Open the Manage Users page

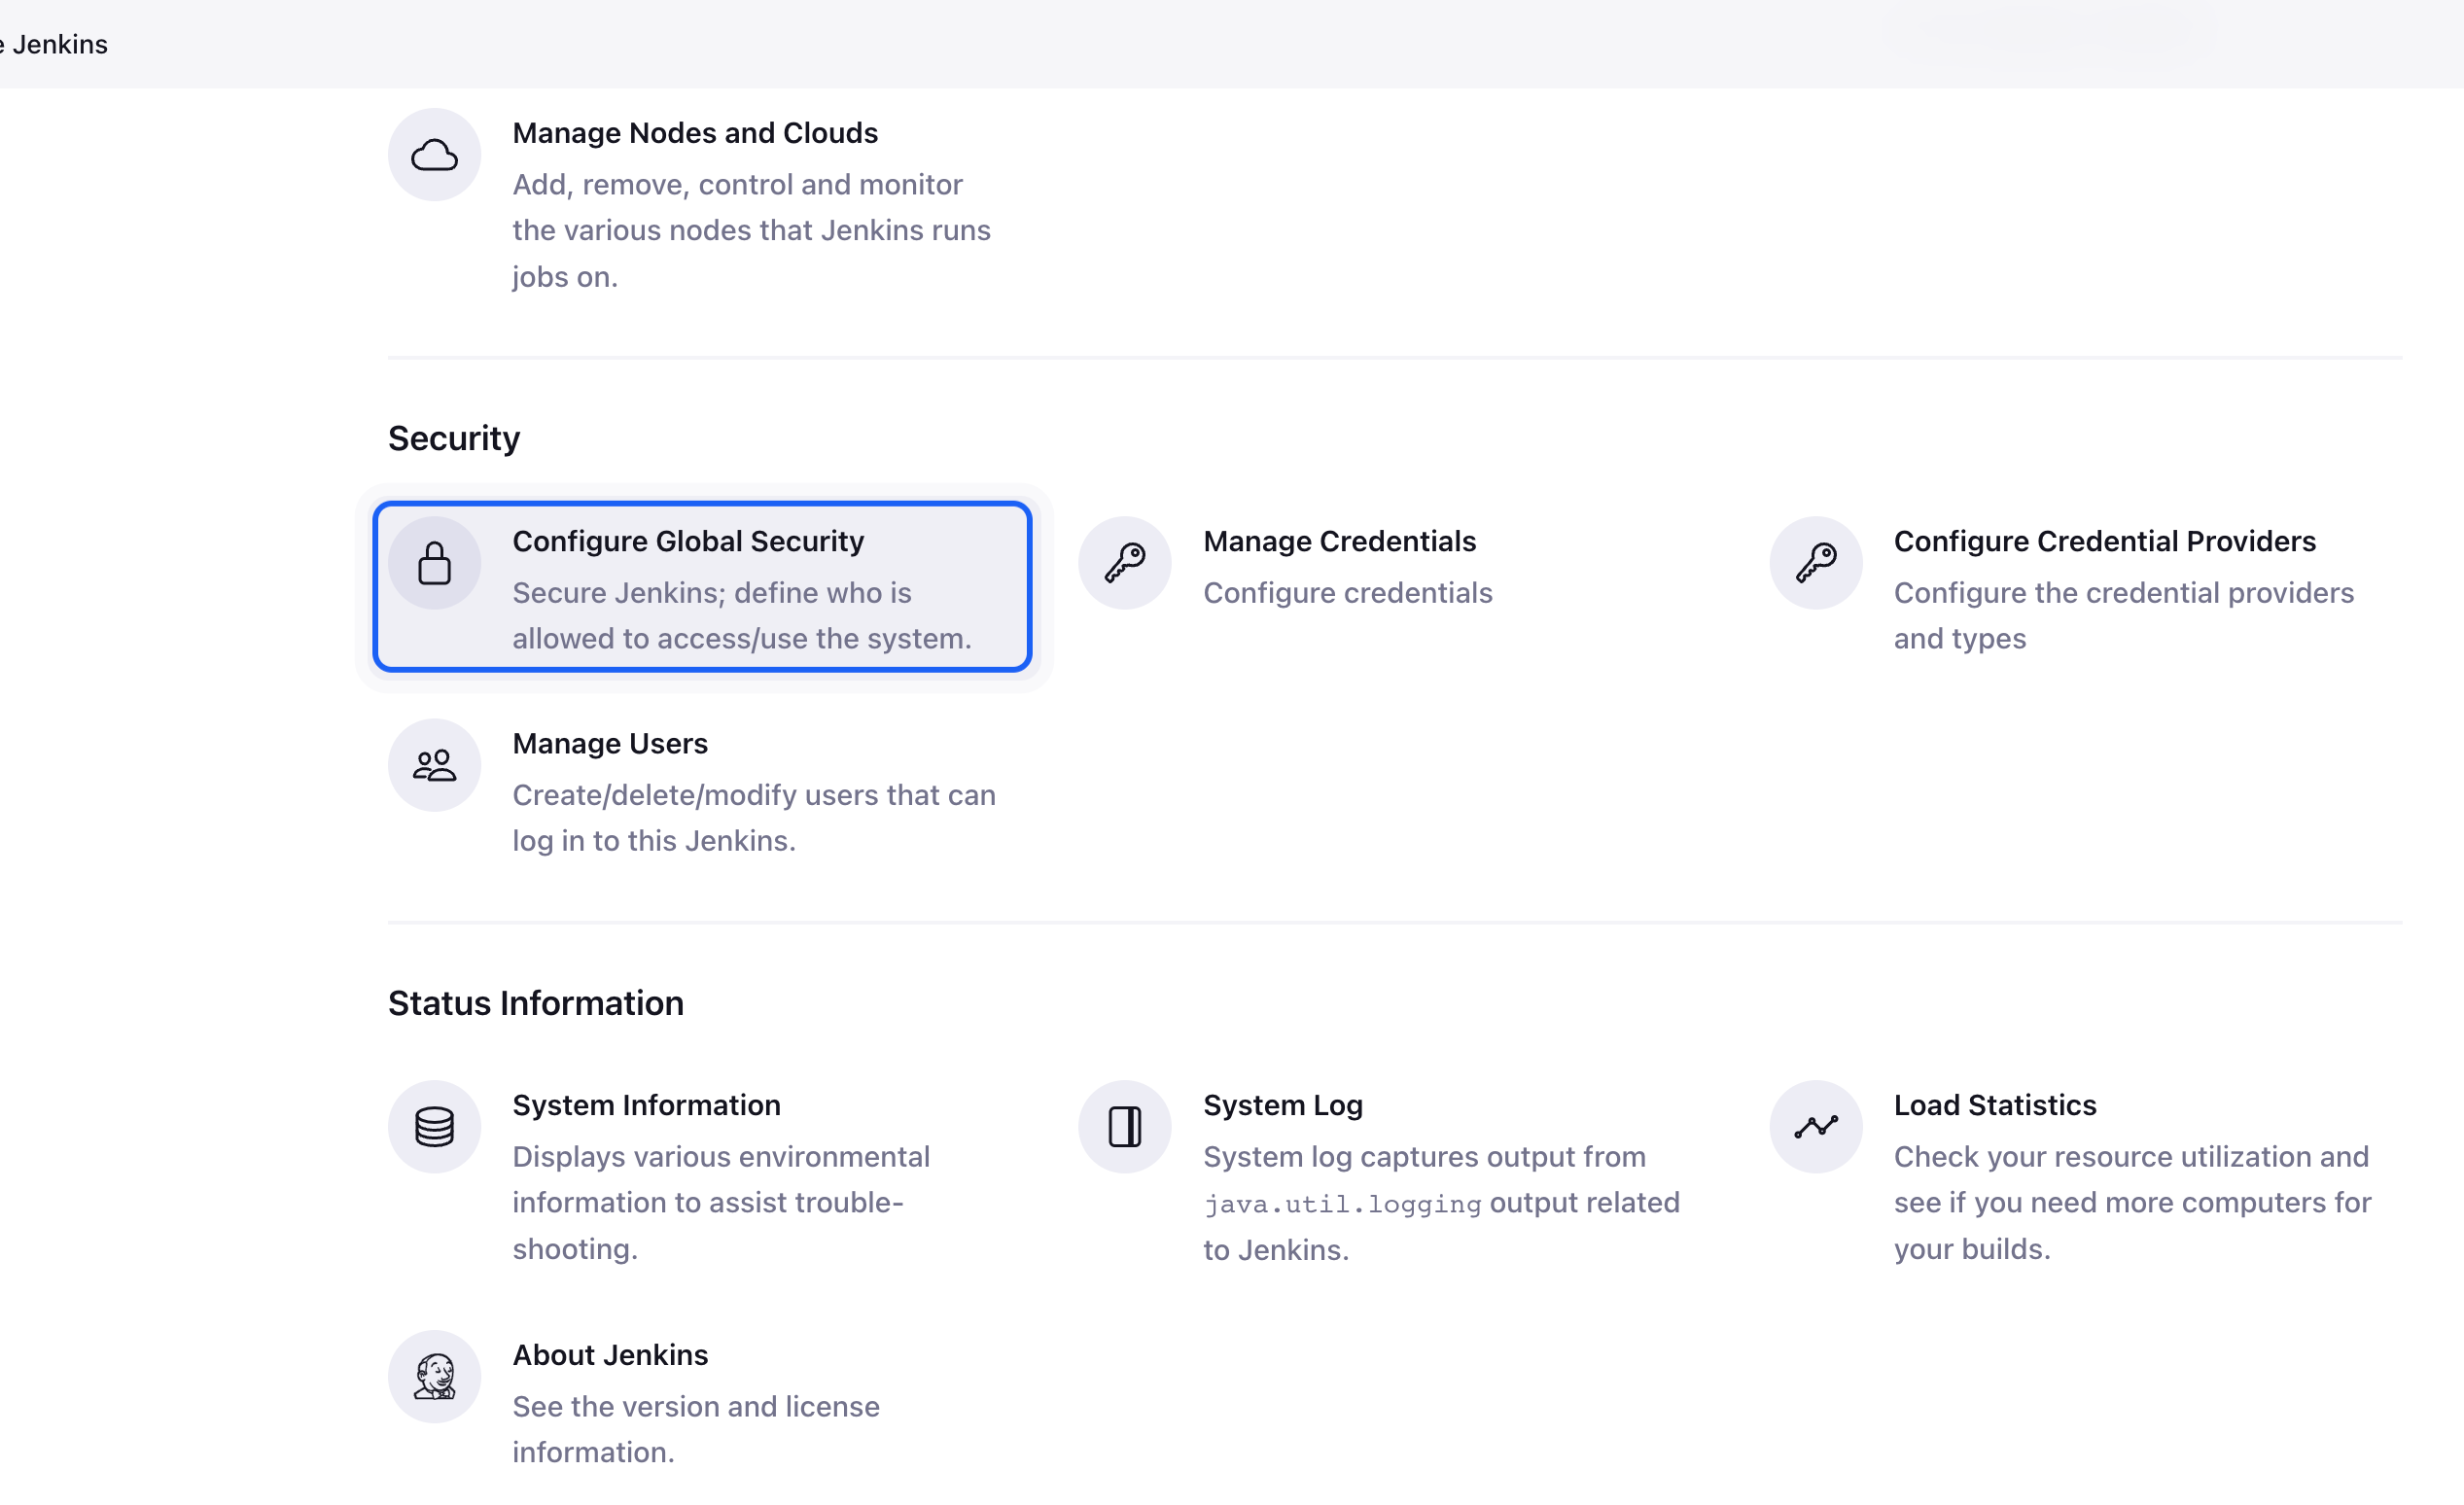pos(610,744)
